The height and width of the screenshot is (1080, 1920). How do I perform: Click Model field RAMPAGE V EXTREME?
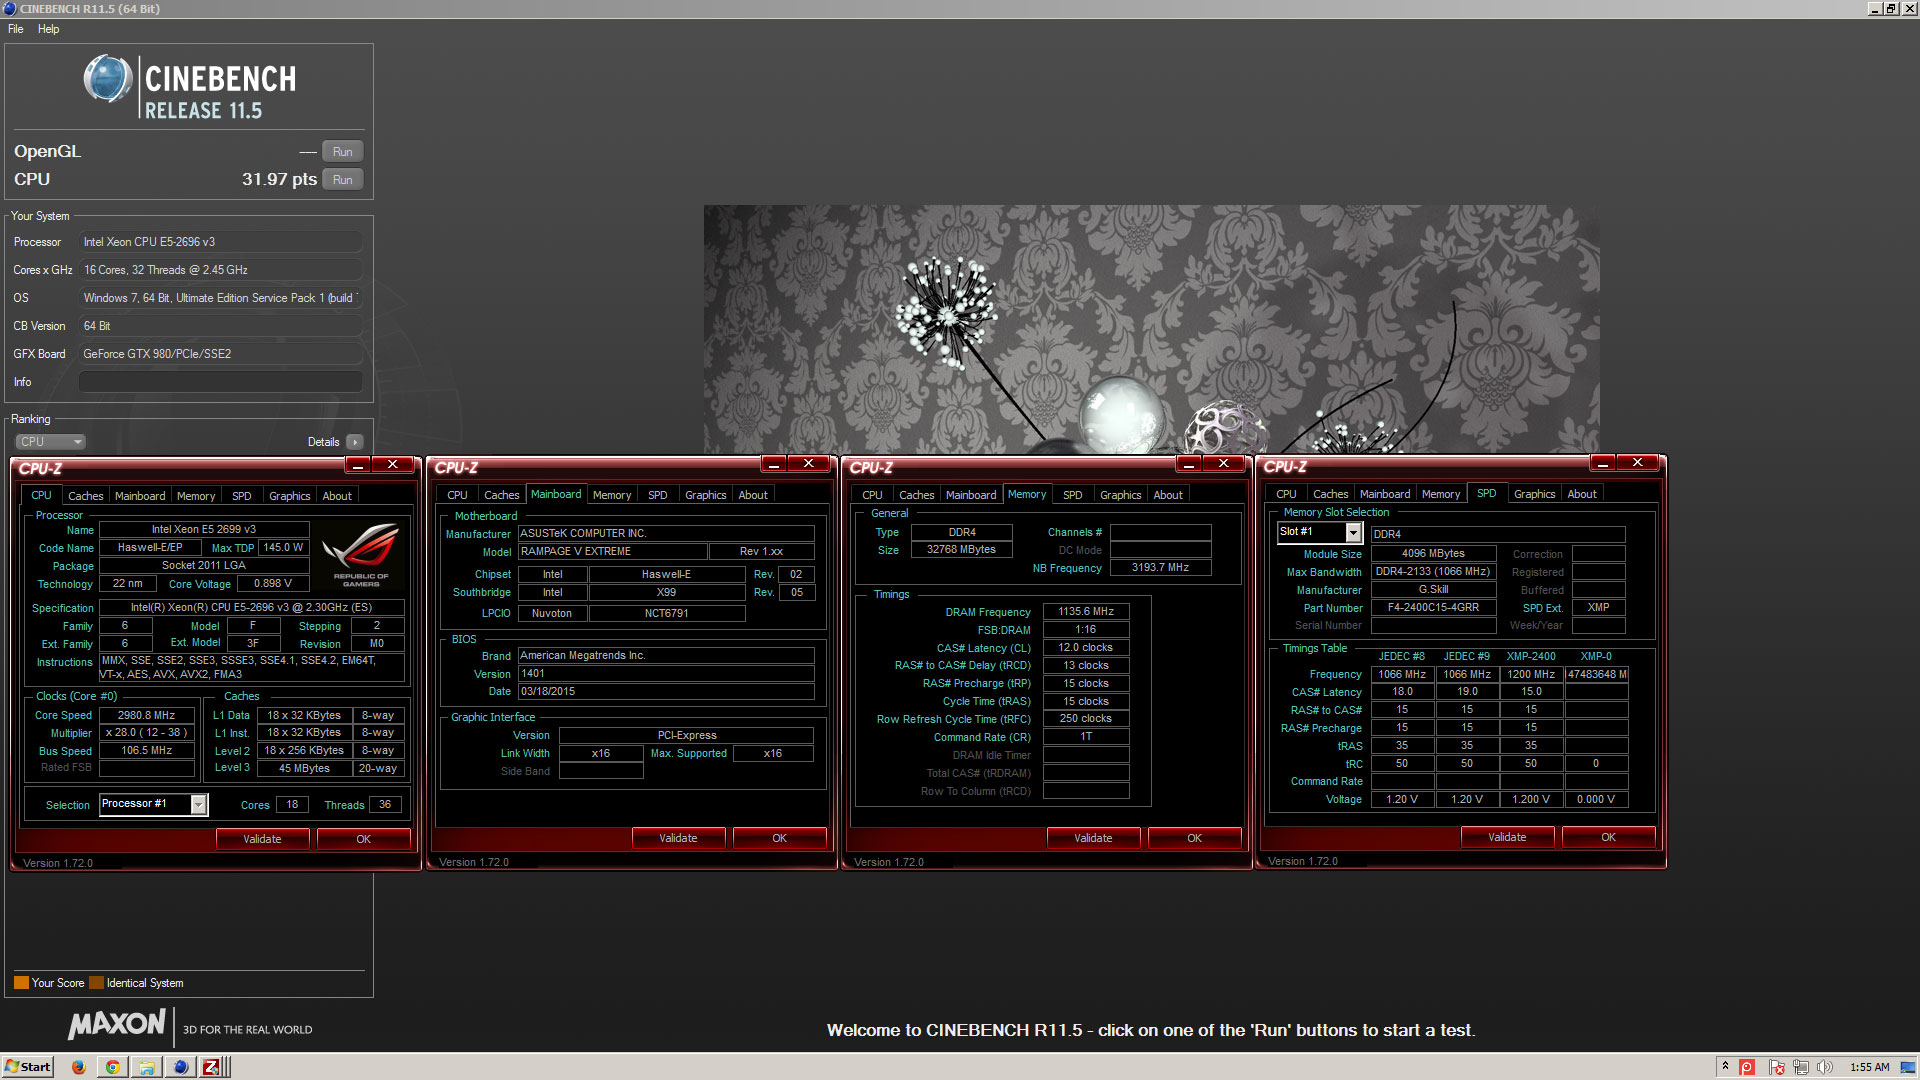(612, 552)
